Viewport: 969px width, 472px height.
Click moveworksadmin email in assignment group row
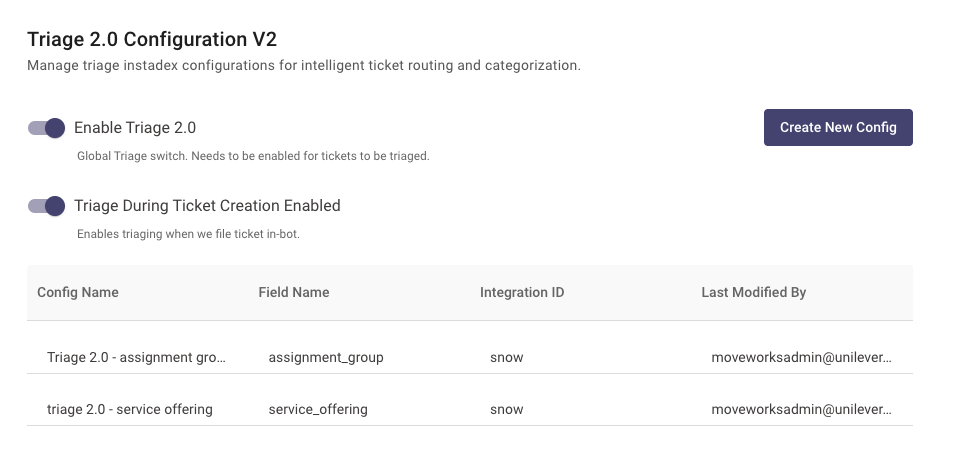coord(802,357)
